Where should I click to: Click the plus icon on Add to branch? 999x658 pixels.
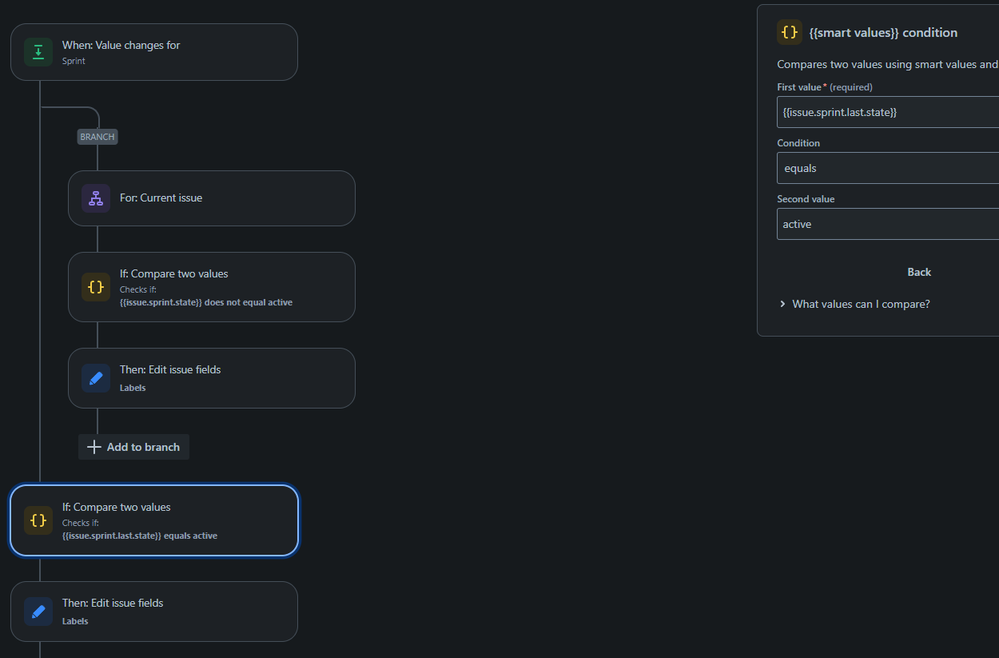(x=94, y=447)
